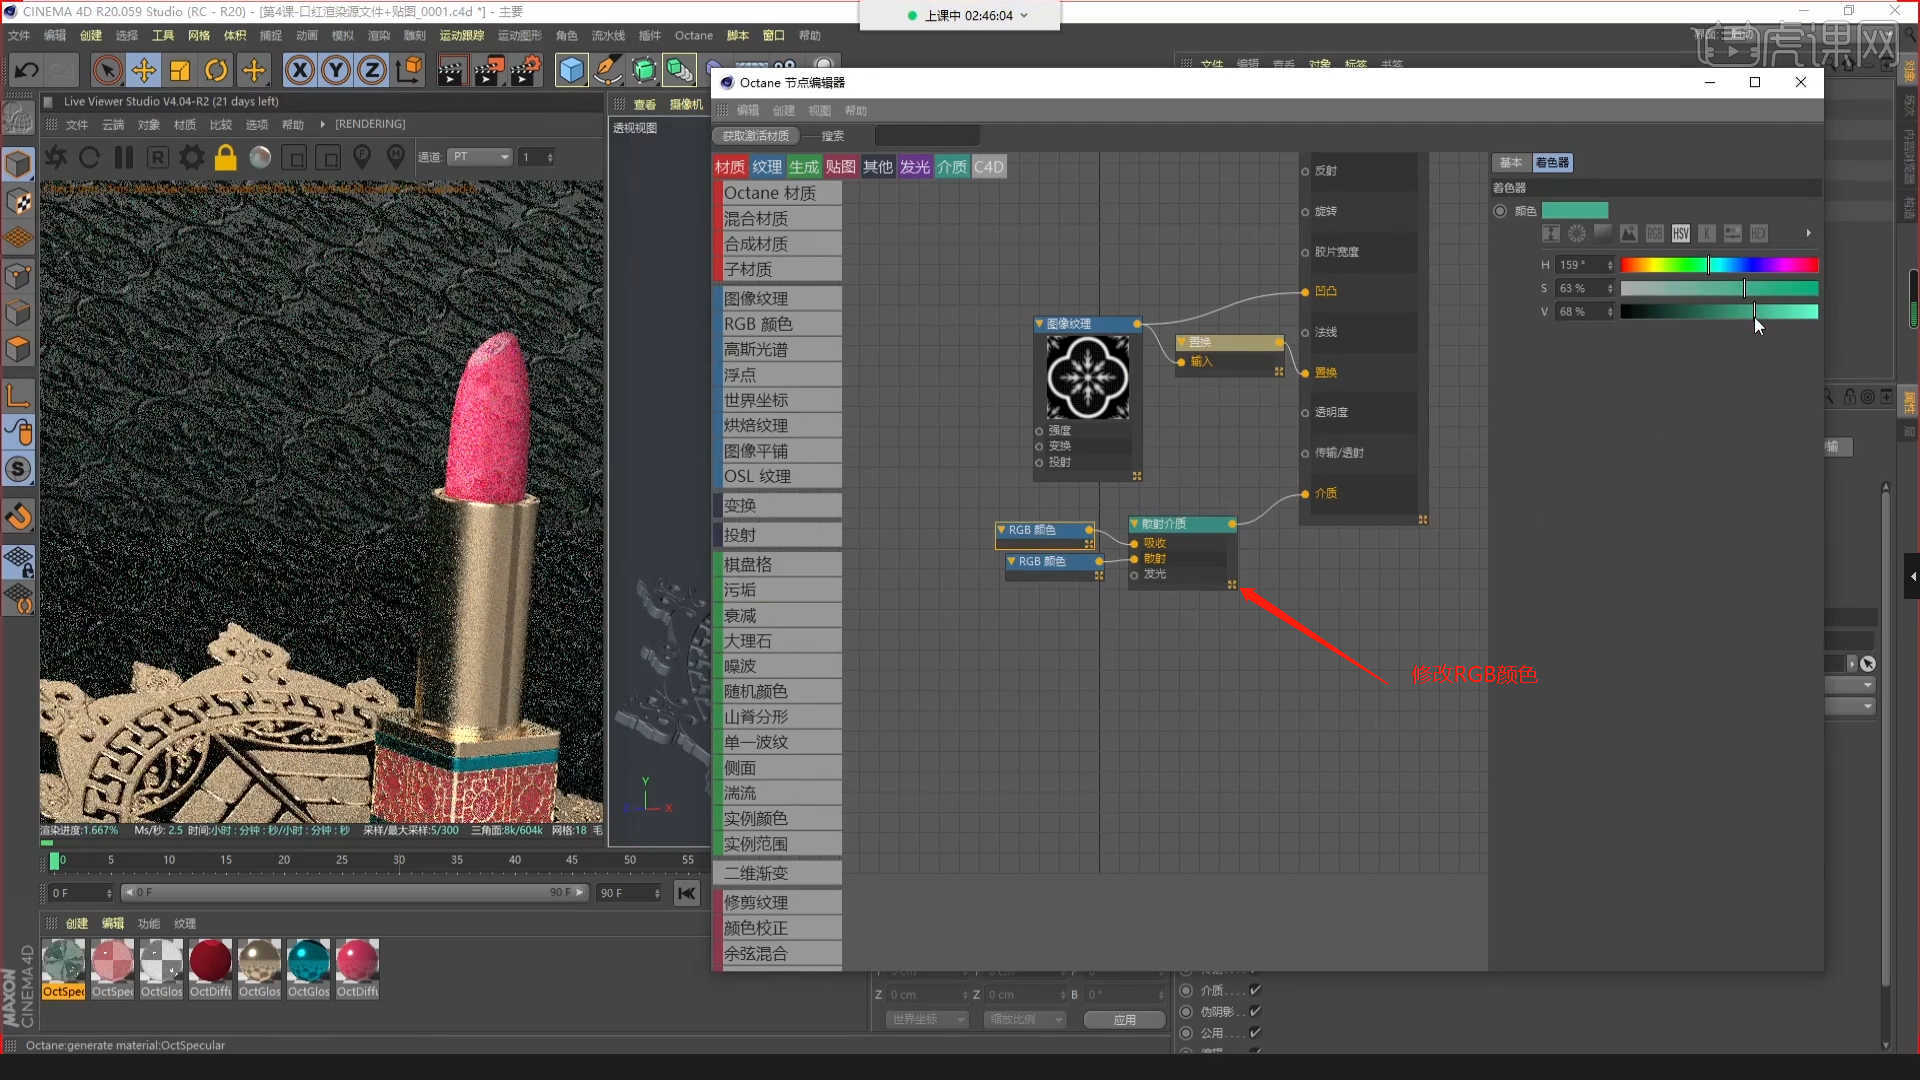Screen dimensions: 1920x1080
Task: Select the Live Selection tool
Action: (107, 70)
